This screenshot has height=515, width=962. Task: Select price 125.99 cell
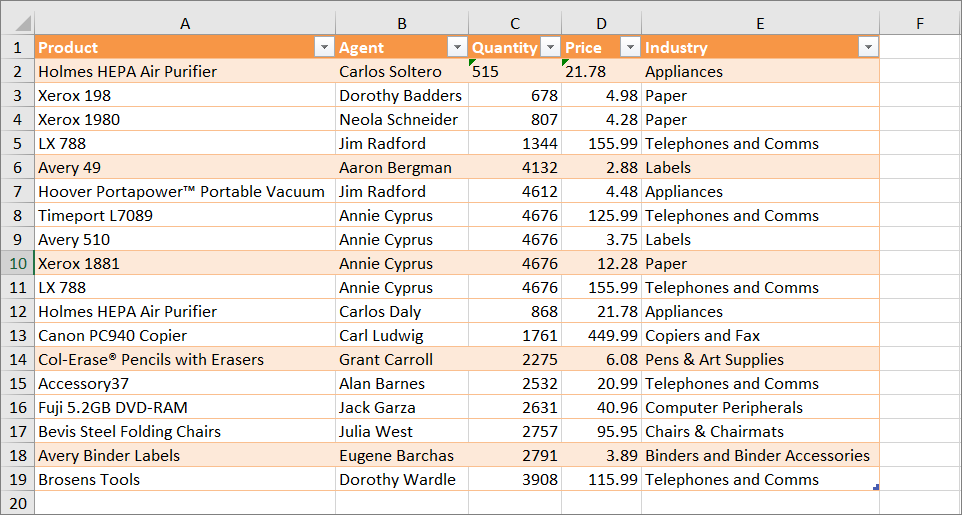coord(601,215)
